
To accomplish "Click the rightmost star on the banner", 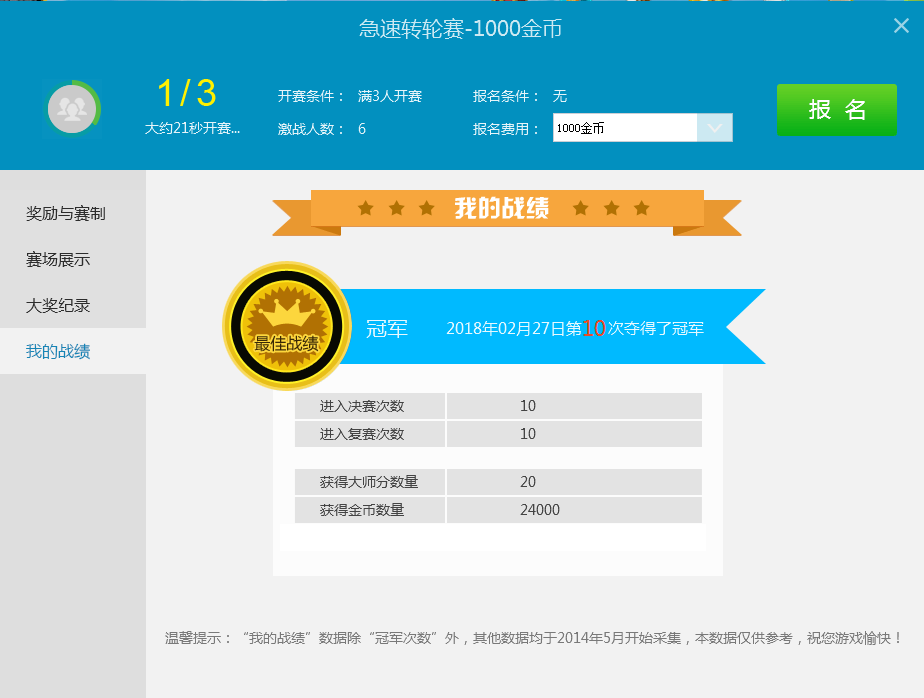I will pyautogui.click(x=642, y=208).
